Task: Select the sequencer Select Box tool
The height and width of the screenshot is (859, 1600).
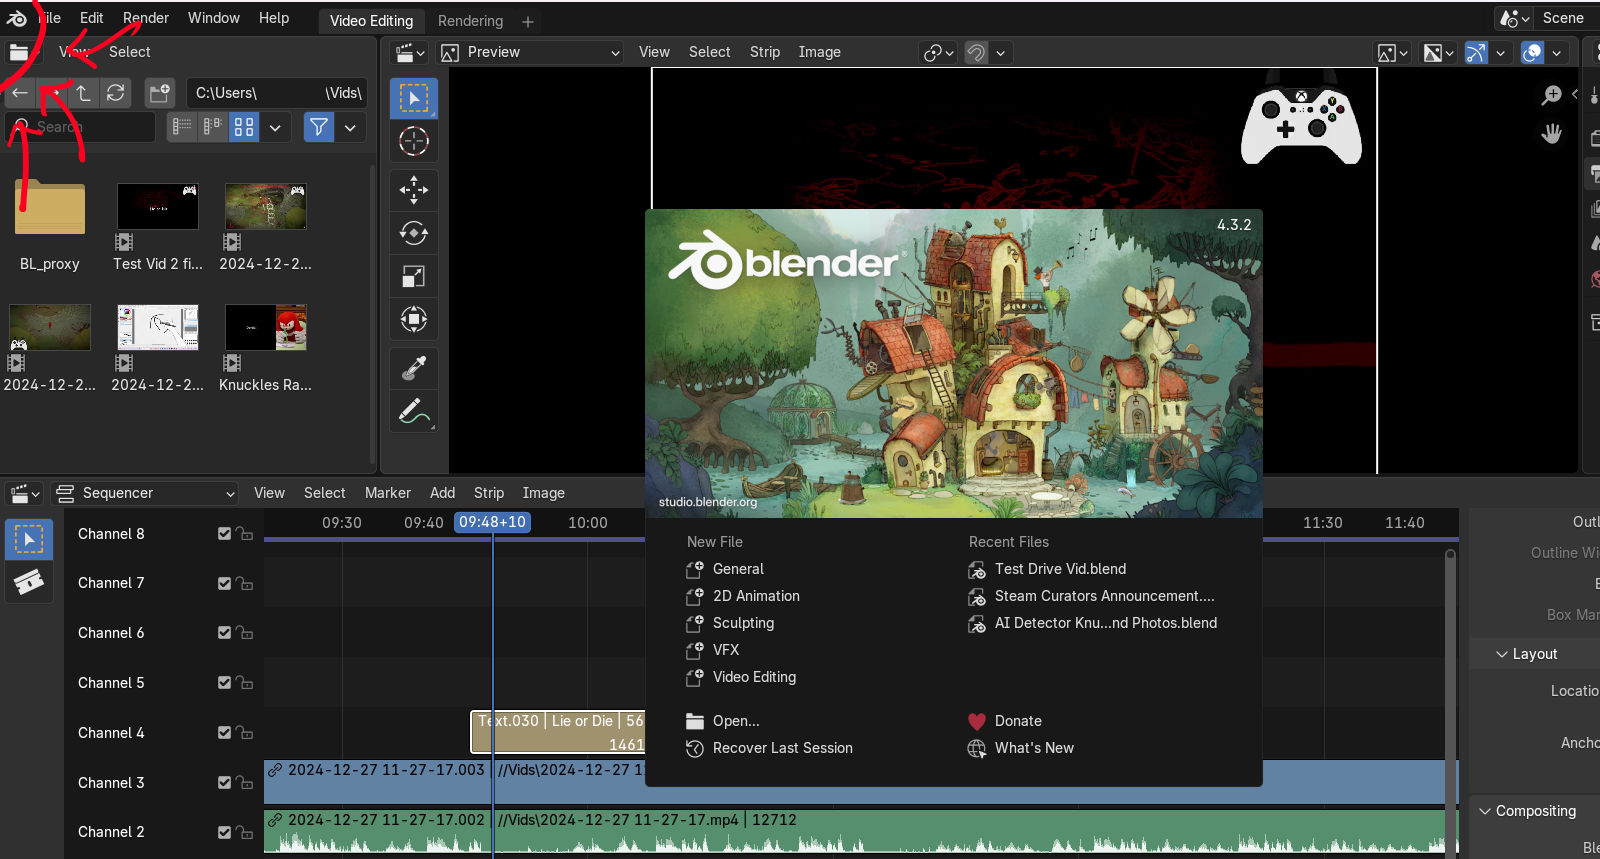Action: click(x=29, y=539)
